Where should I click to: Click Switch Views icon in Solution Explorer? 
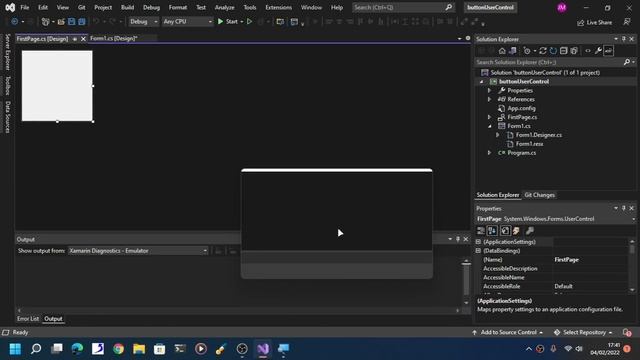click(513, 51)
